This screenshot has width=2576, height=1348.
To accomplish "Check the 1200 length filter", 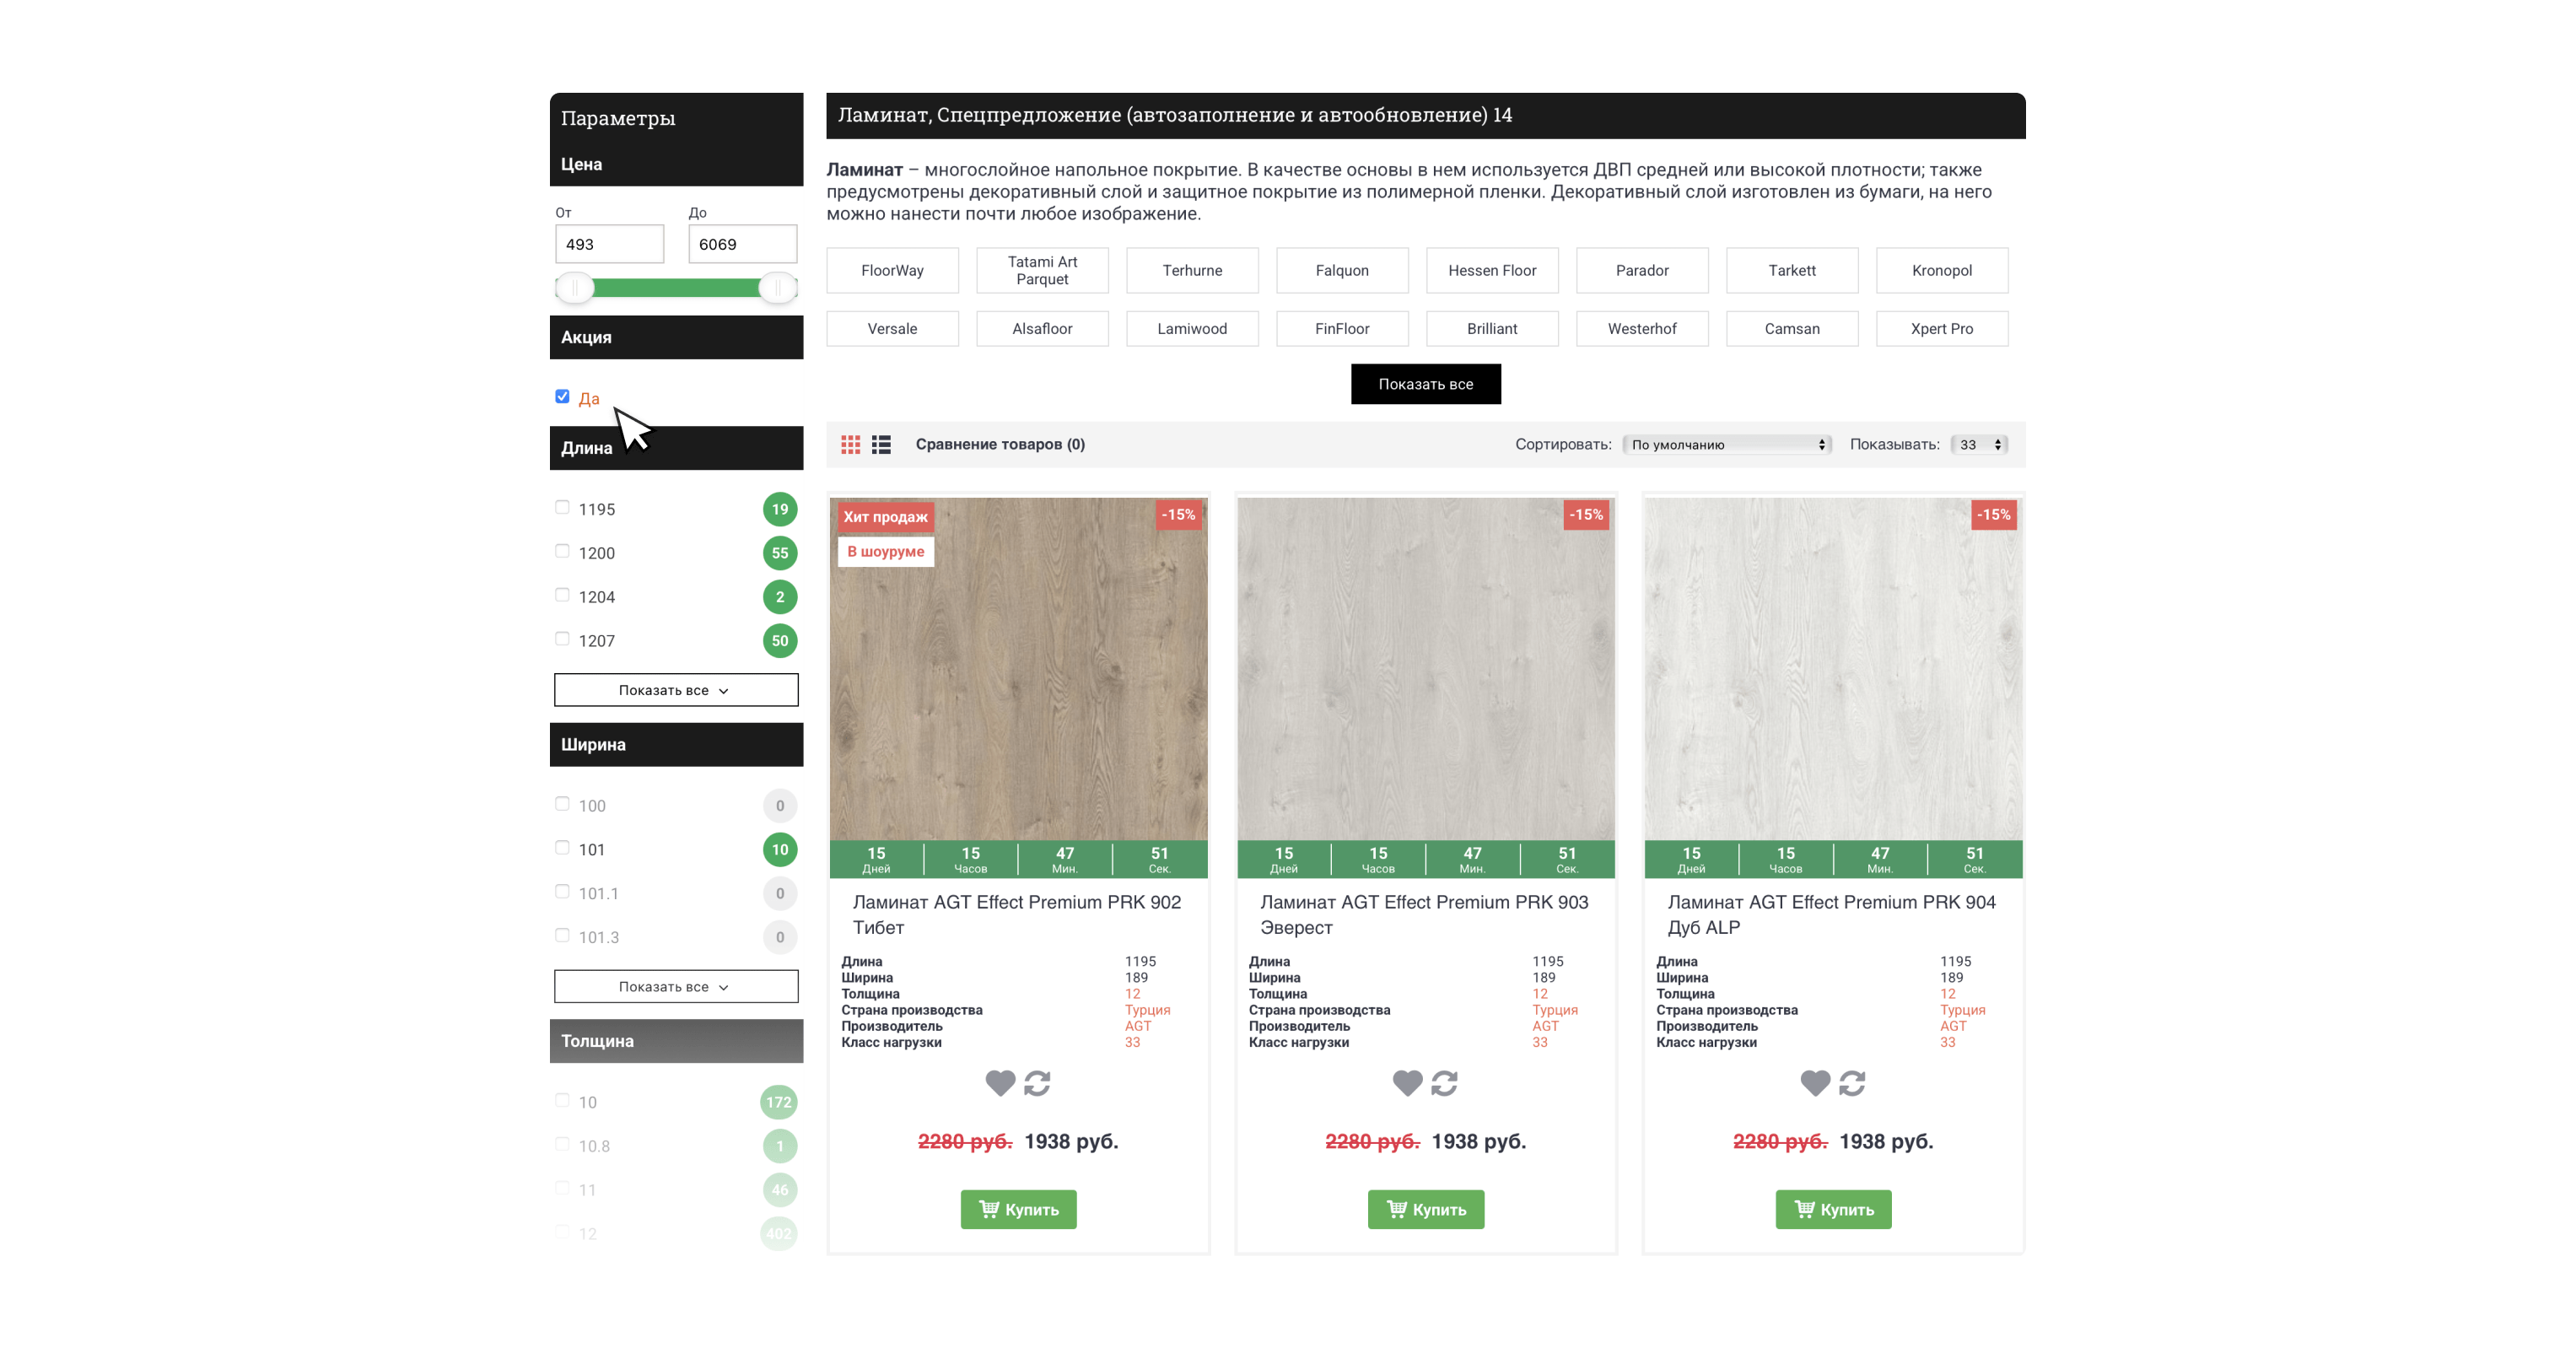I will point(562,551).
